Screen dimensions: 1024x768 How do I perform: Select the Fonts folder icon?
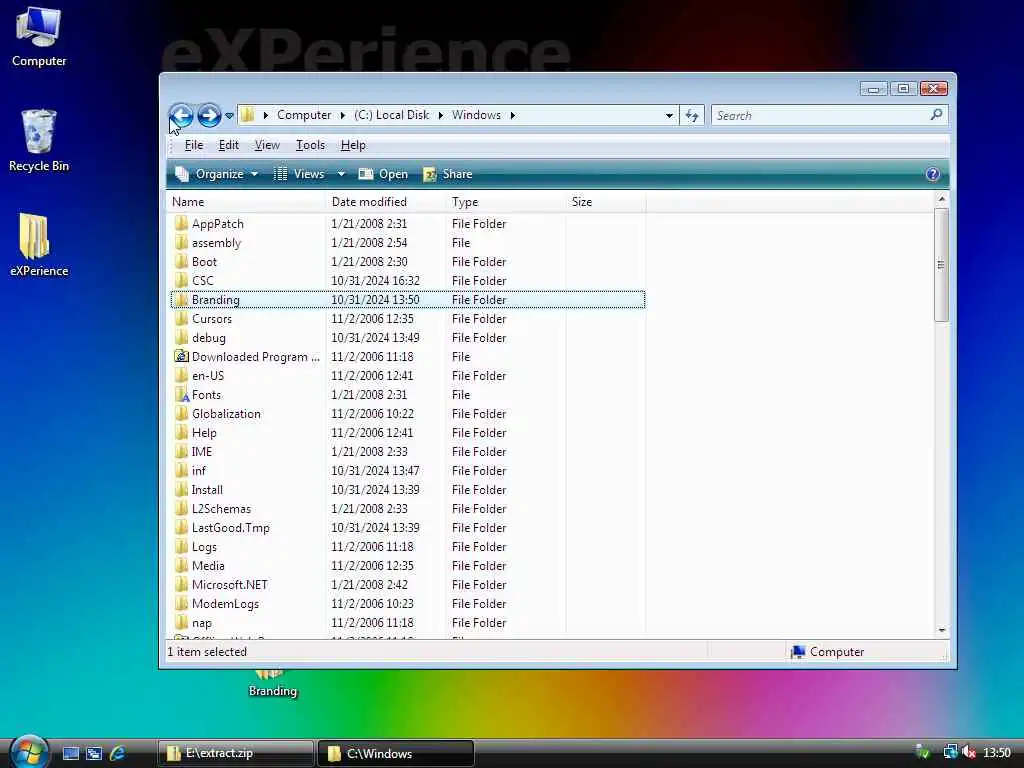182,394
